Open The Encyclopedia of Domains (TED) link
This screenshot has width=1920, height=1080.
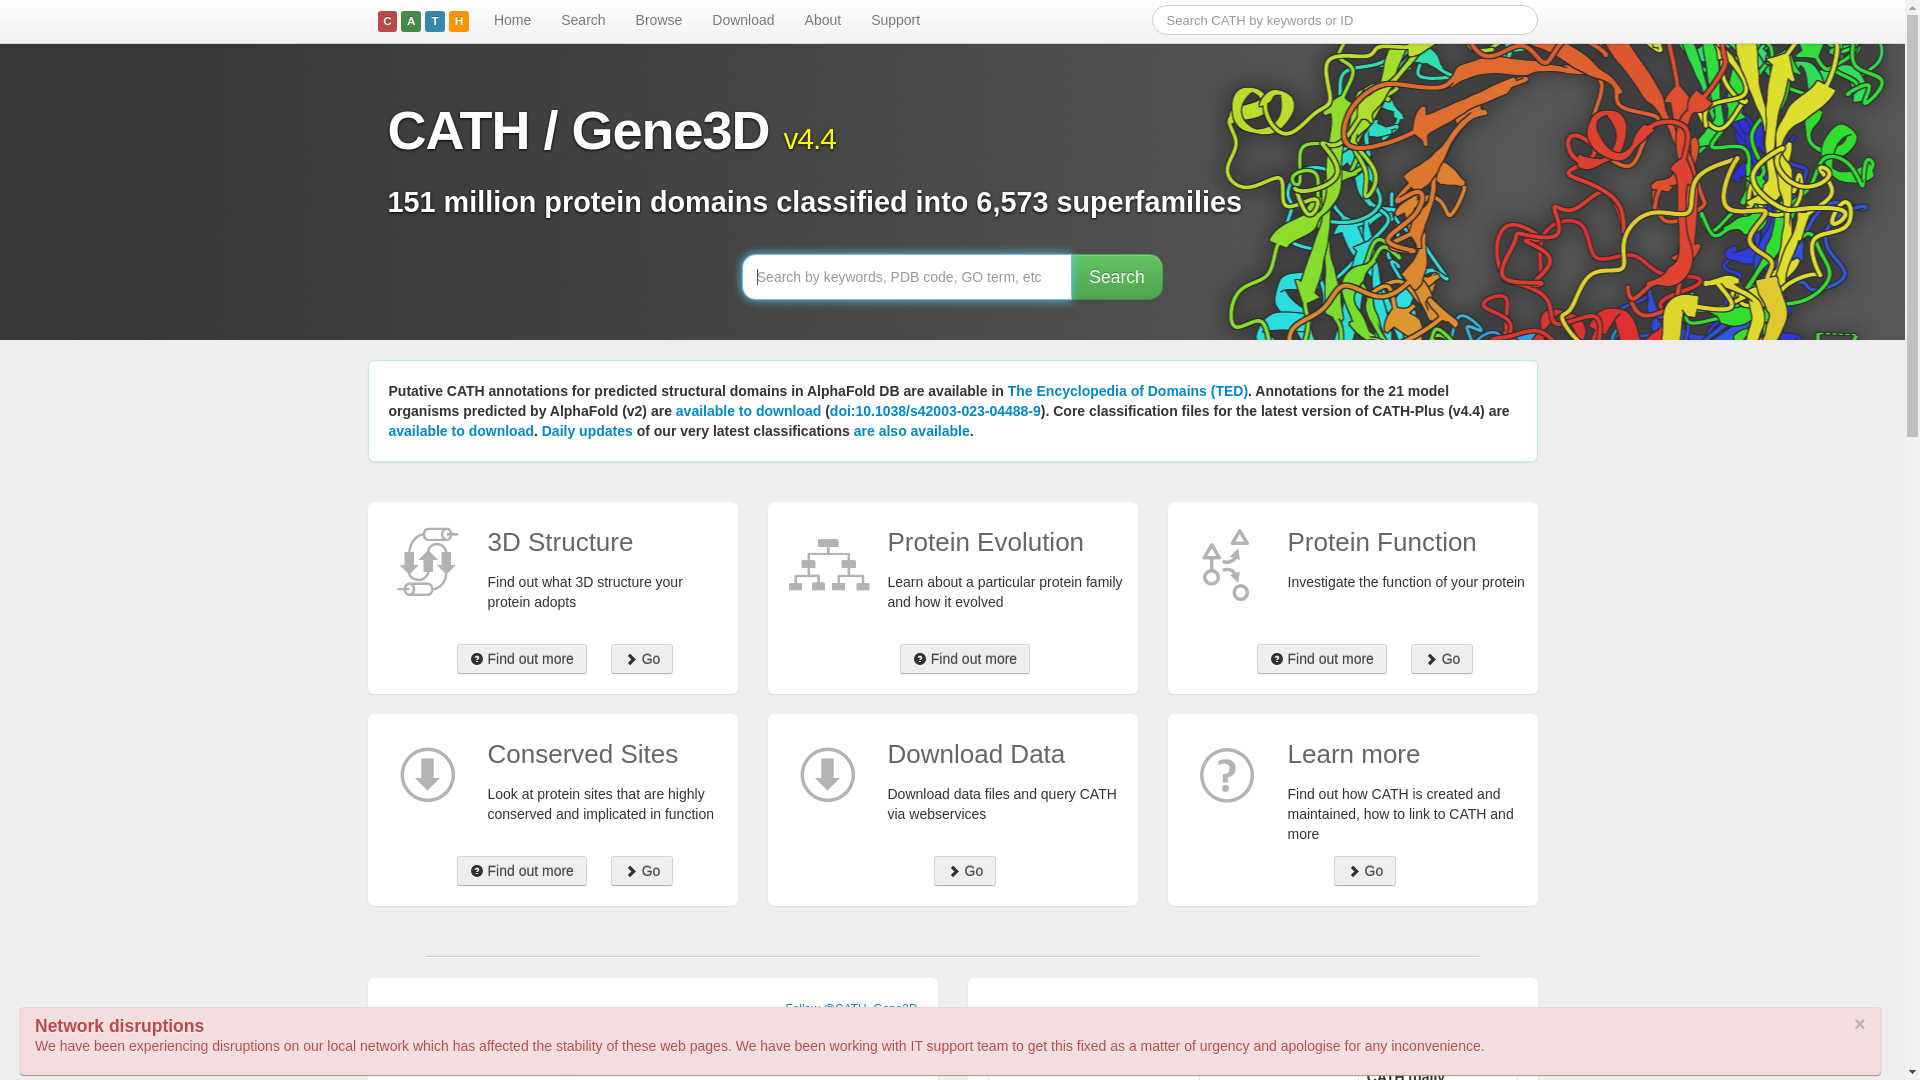click(x=1127, y=391)
